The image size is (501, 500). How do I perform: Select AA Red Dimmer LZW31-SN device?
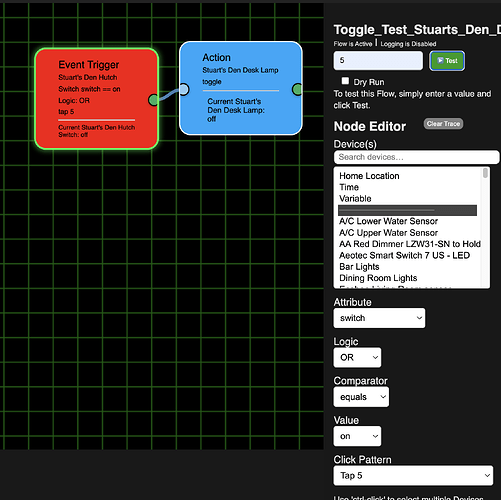410,244
